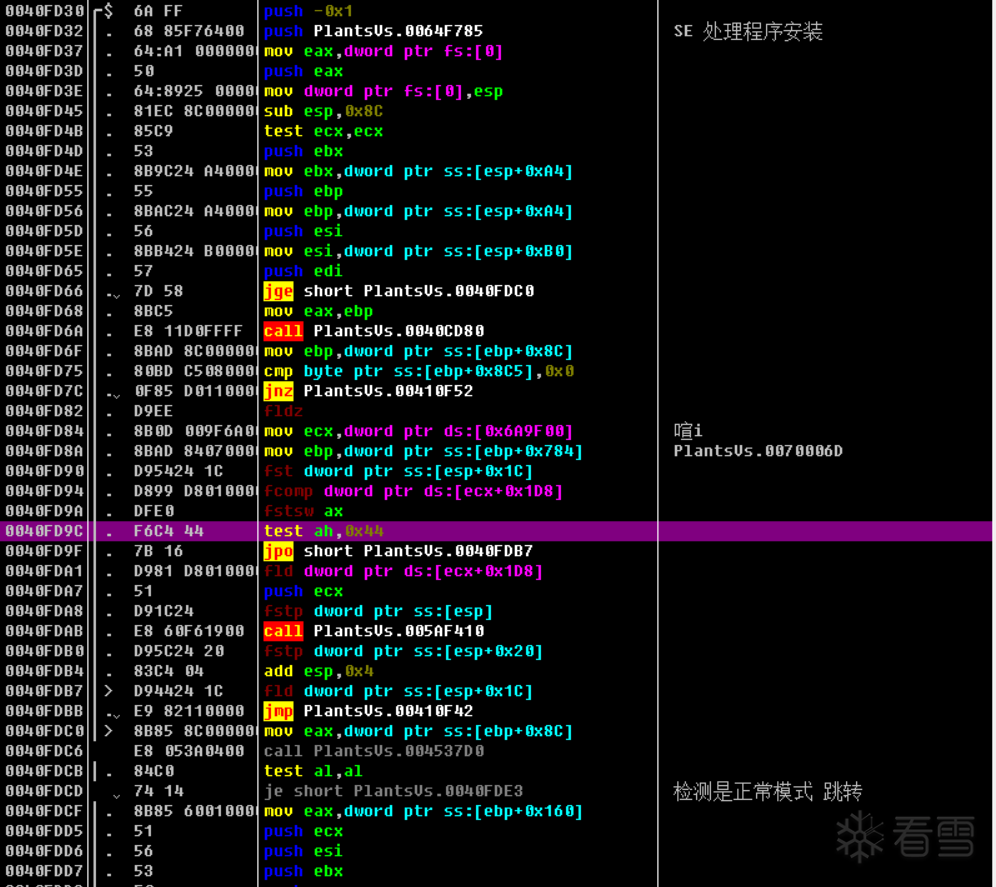The width and height of the screenshot is (996, 887).
Task: Select fld dword ptr ss:[esp+0x1C] line
Action: tap(398, 691)
